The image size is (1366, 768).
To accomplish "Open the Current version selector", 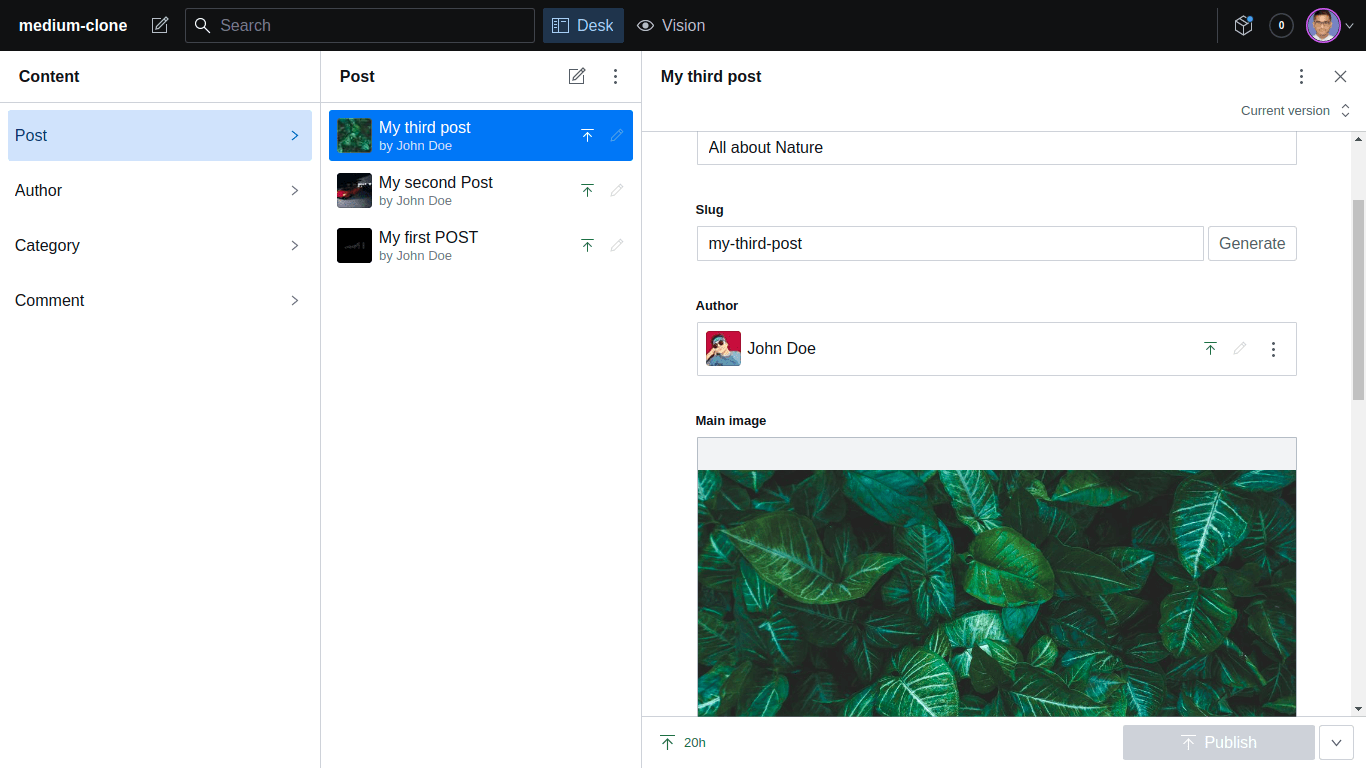I will [1295, 111].
